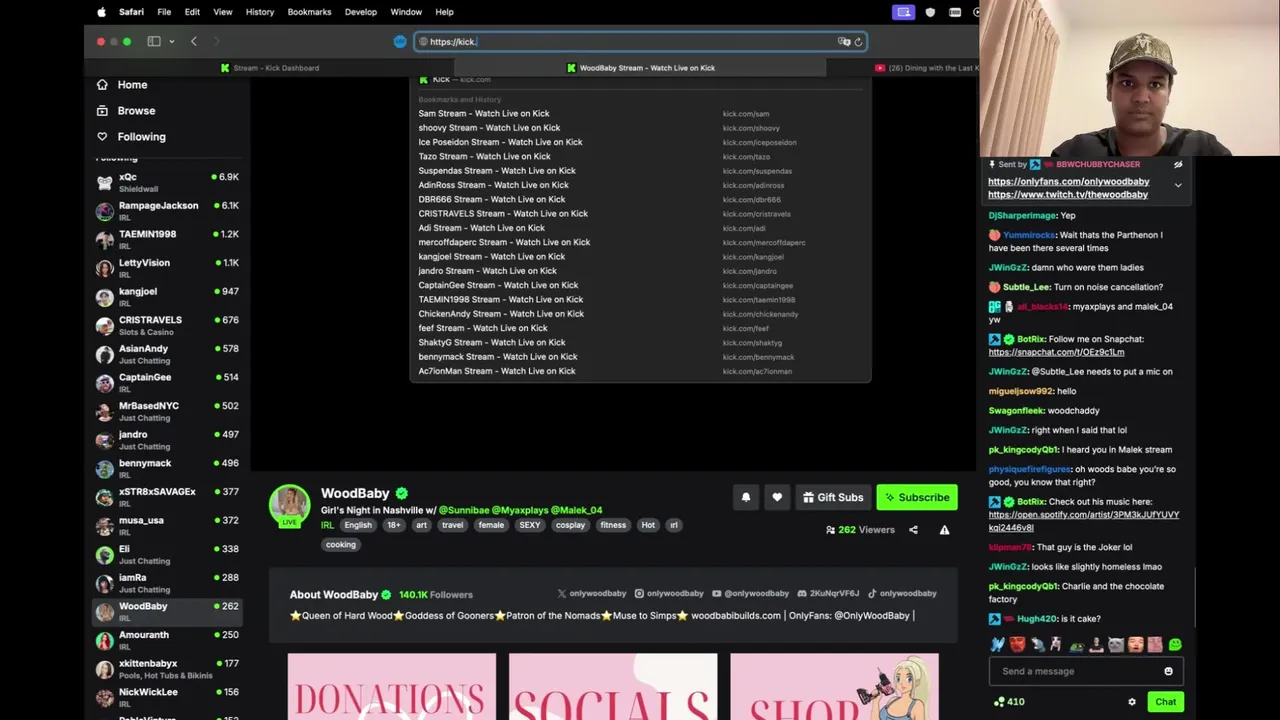Open the @Sunnibae mention link
Image resolution: width=1280 pixels, height=720 pixels.
pos(464,510)
